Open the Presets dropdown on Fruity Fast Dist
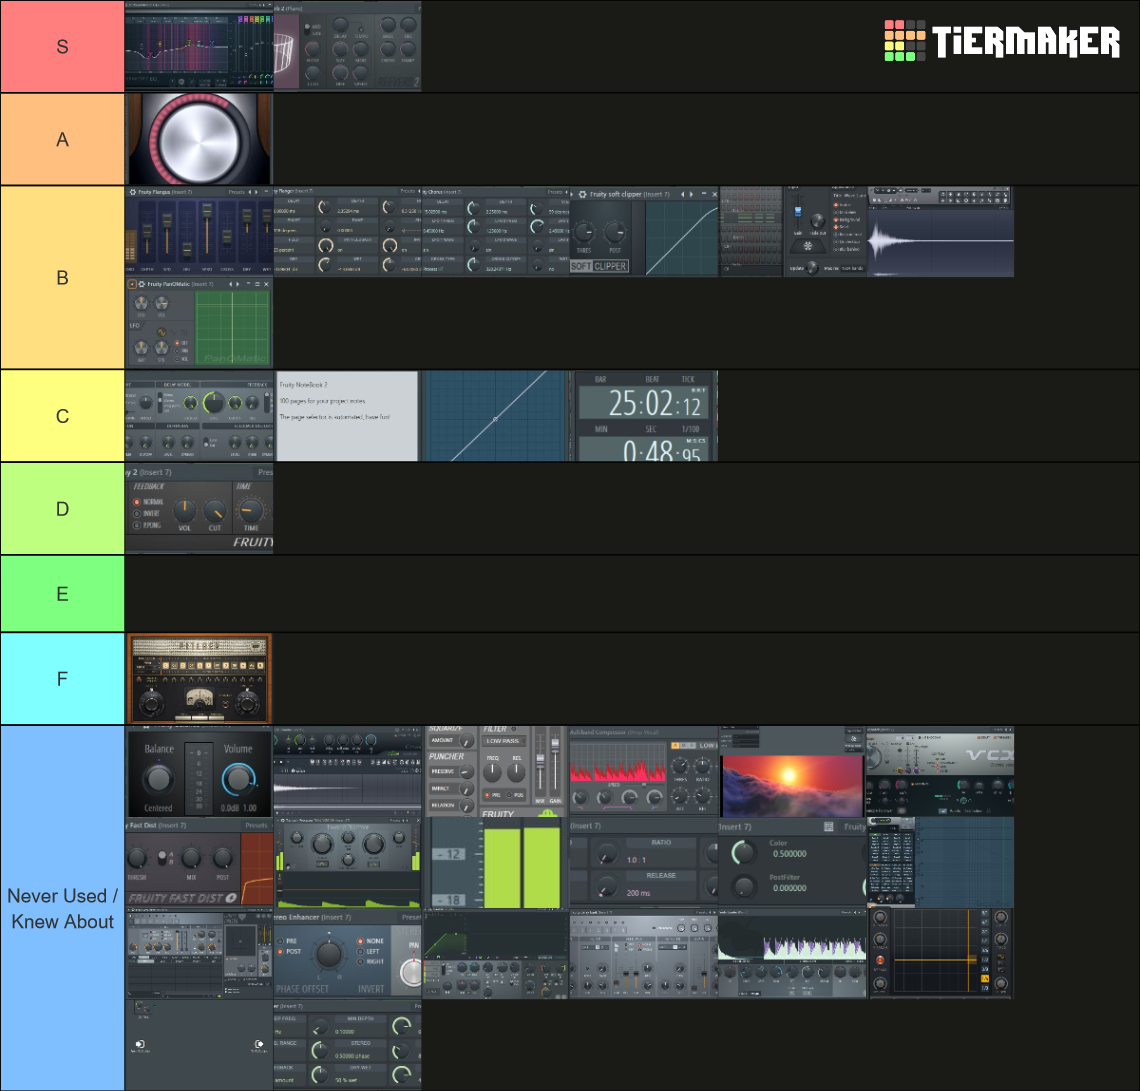 pos(256,826)
